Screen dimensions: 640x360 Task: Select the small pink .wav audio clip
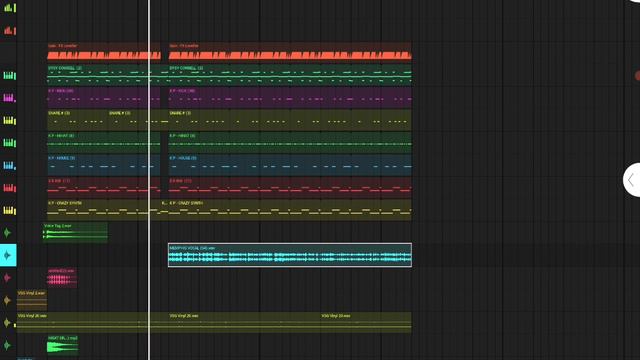click(x=62, y=278)
